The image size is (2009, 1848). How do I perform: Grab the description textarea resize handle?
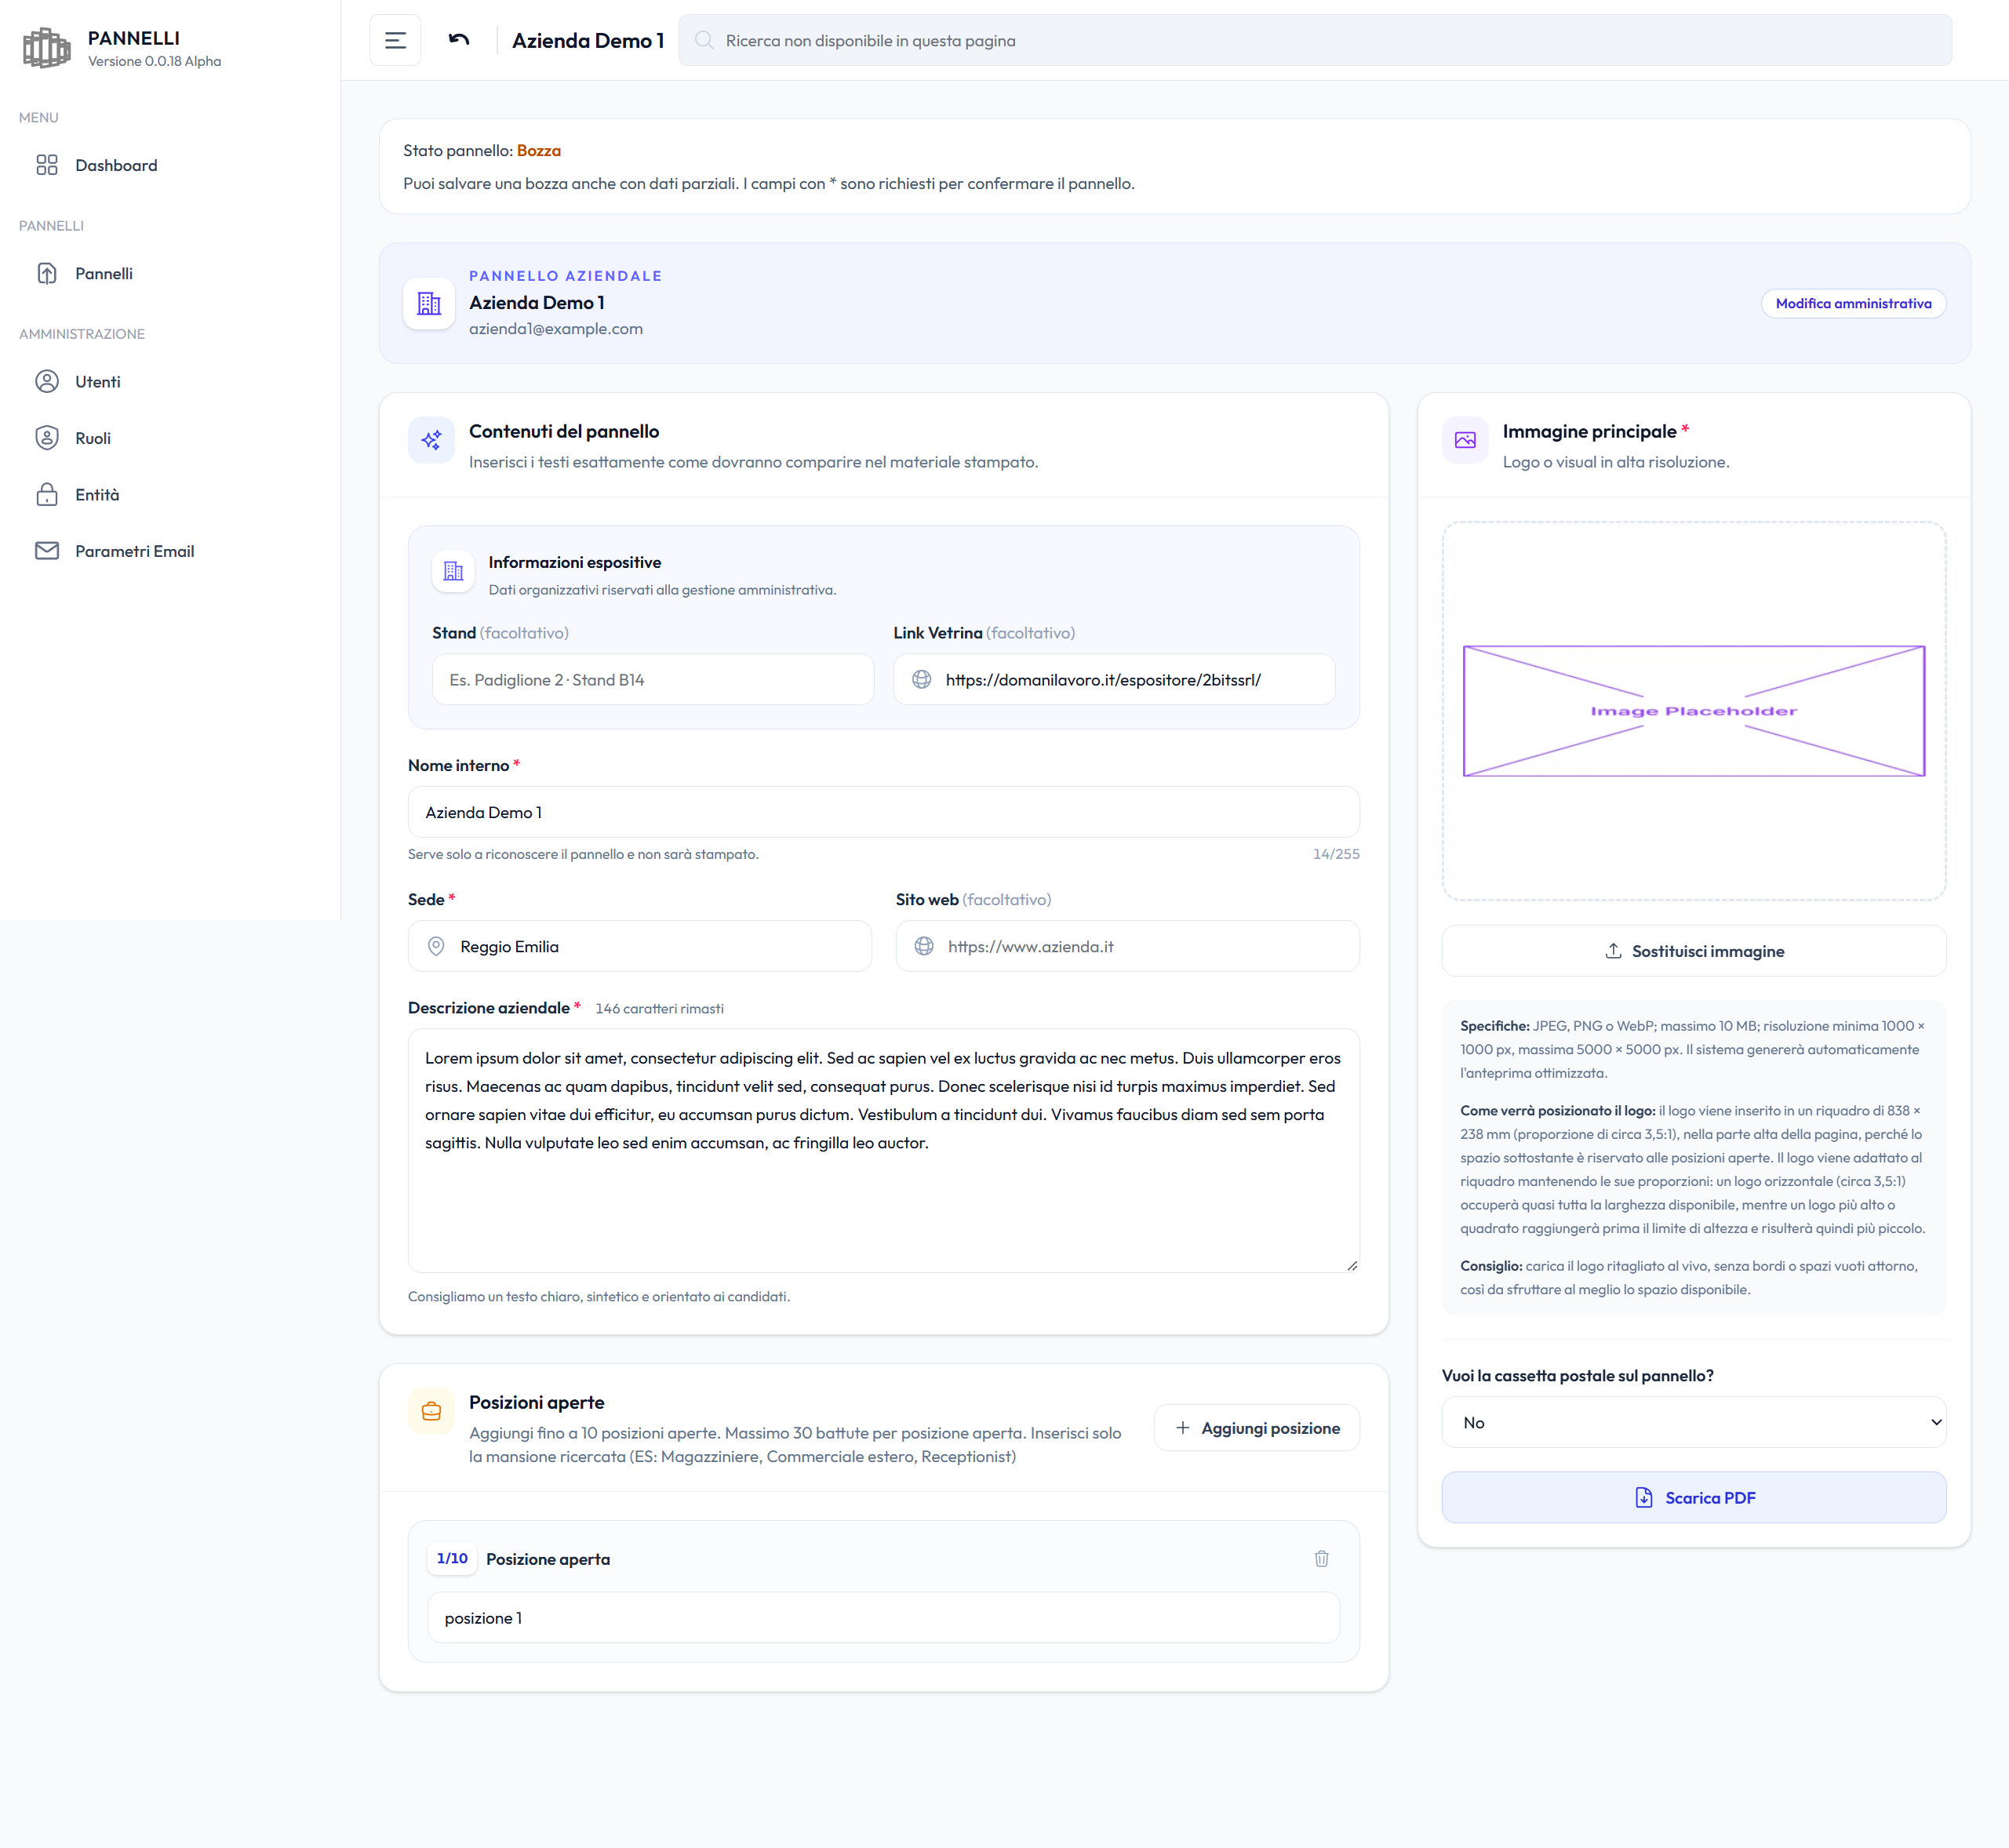coord(1352,1265)
